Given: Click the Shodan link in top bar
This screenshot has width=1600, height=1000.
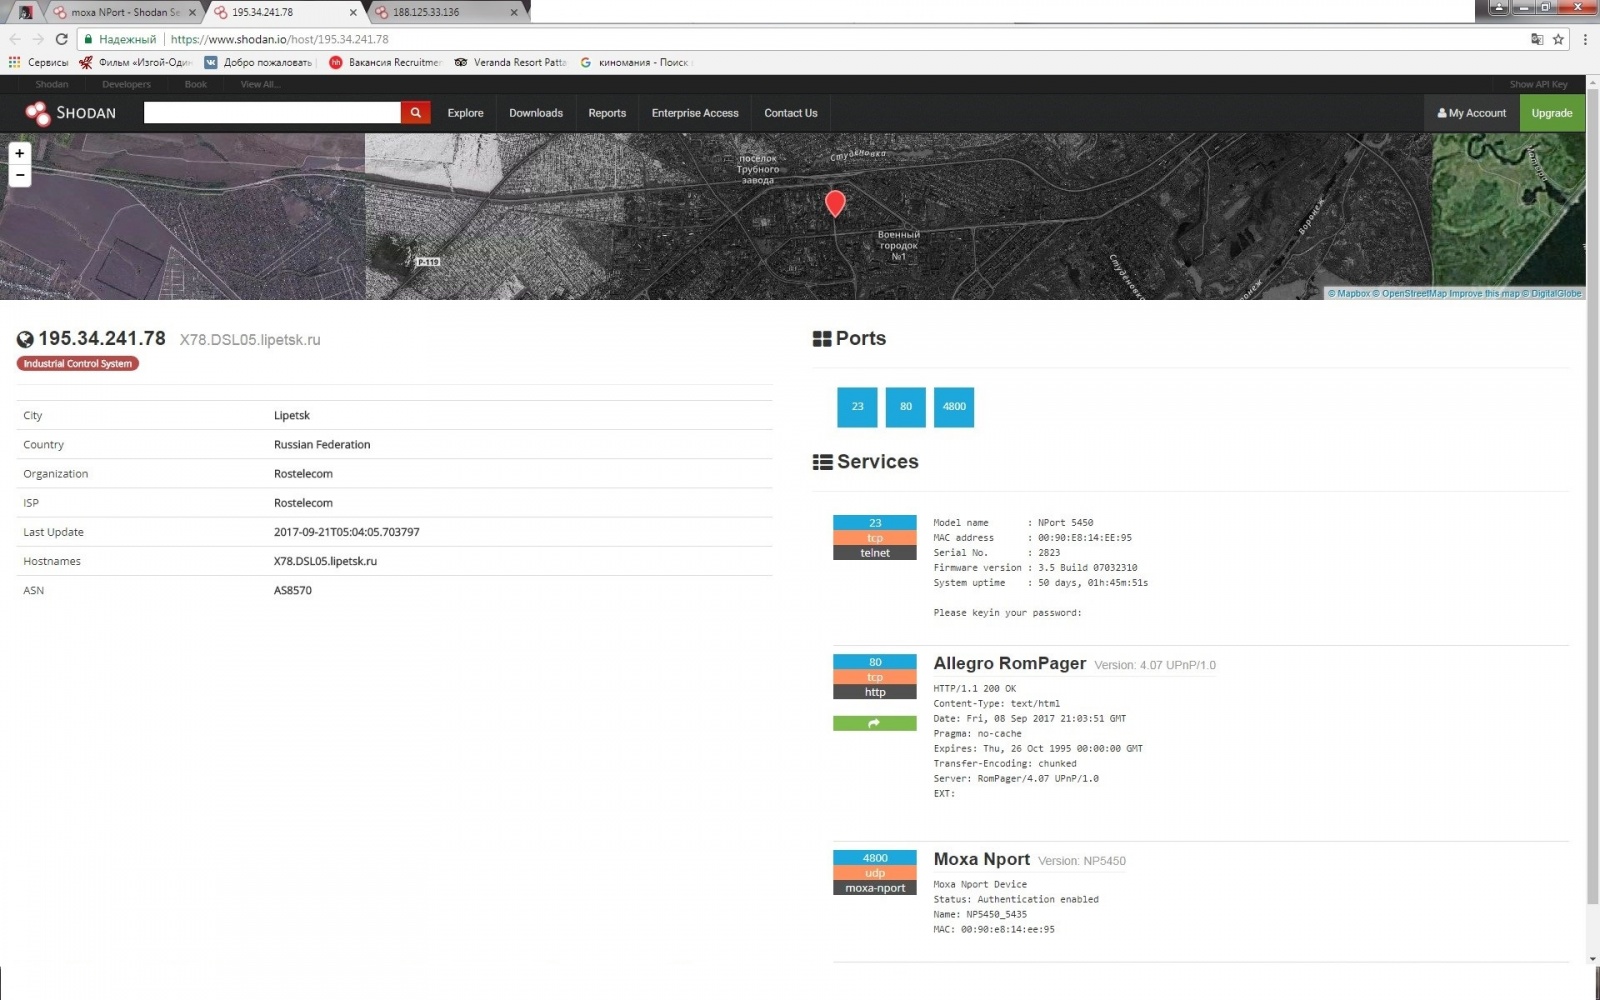Looking at the screenshot, I should coord(52,84).
